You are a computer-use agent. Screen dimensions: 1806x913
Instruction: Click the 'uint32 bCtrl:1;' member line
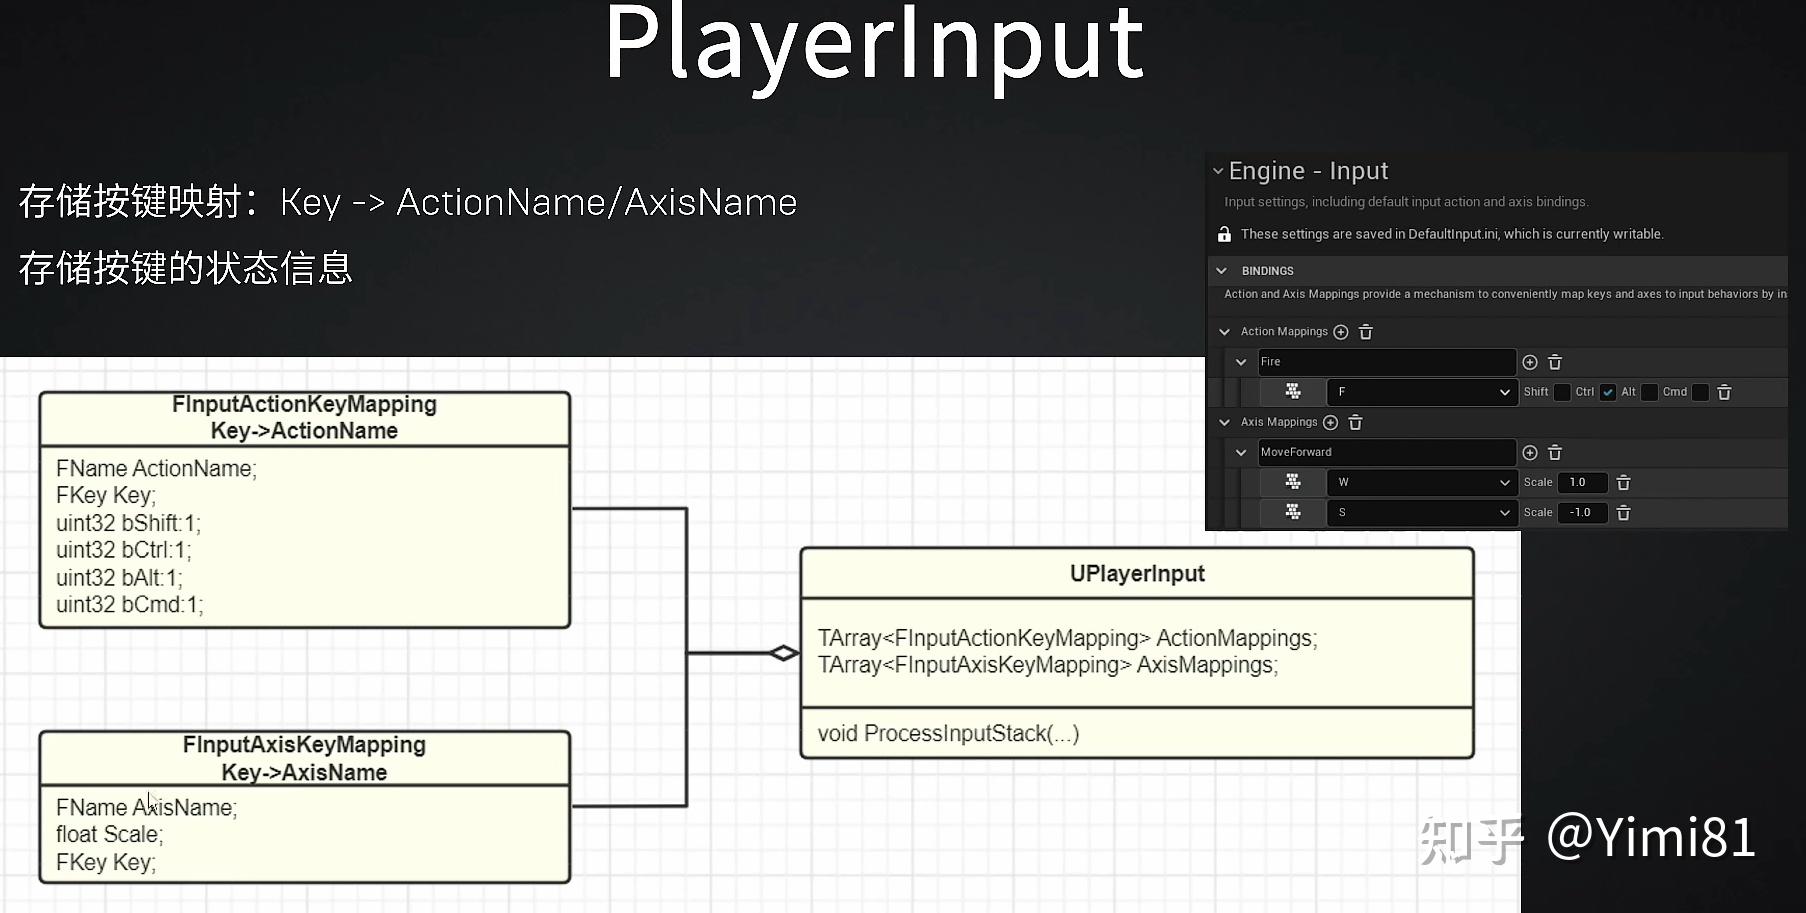tap(124, 550)
